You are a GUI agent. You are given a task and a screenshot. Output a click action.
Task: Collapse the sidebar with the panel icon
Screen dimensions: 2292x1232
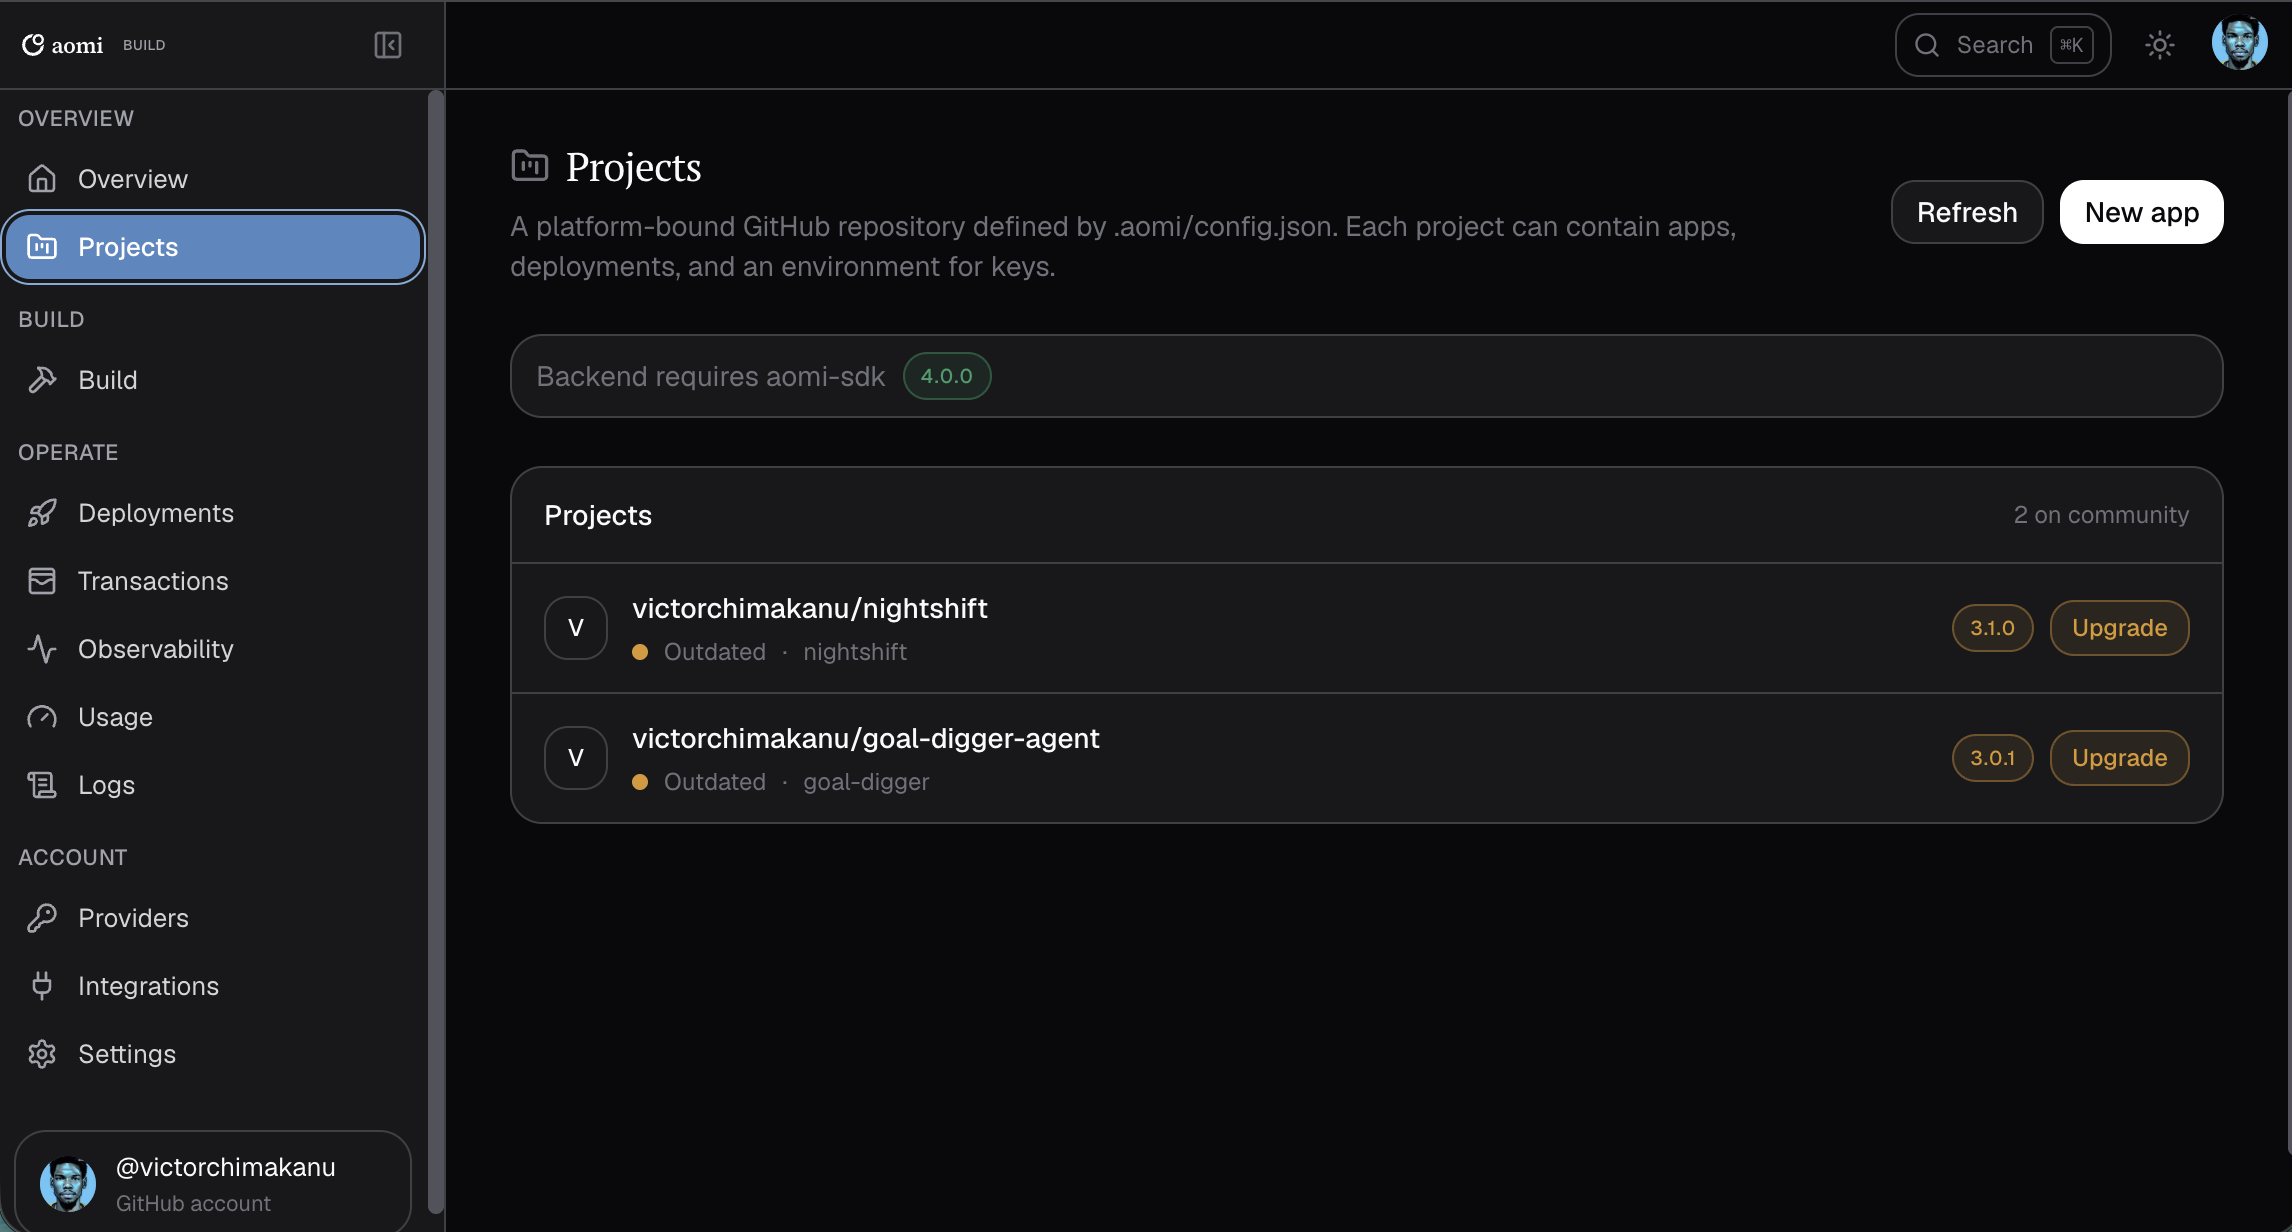tap(388, 45)
